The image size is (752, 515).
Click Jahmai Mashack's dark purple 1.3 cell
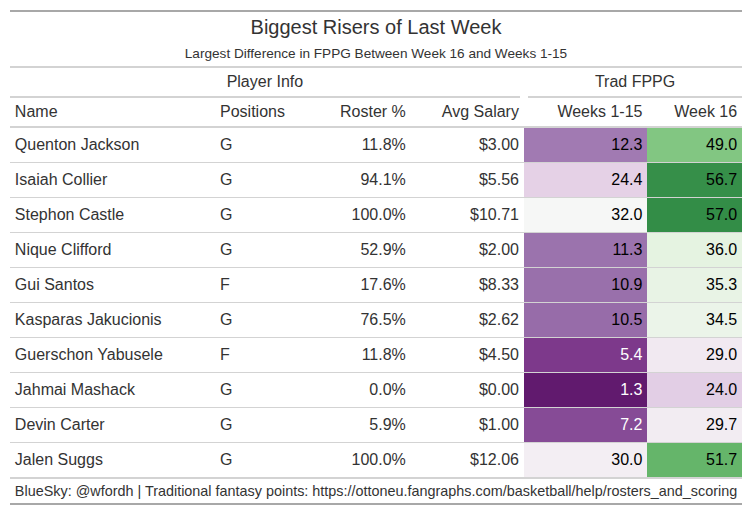[x=586, y=390]
